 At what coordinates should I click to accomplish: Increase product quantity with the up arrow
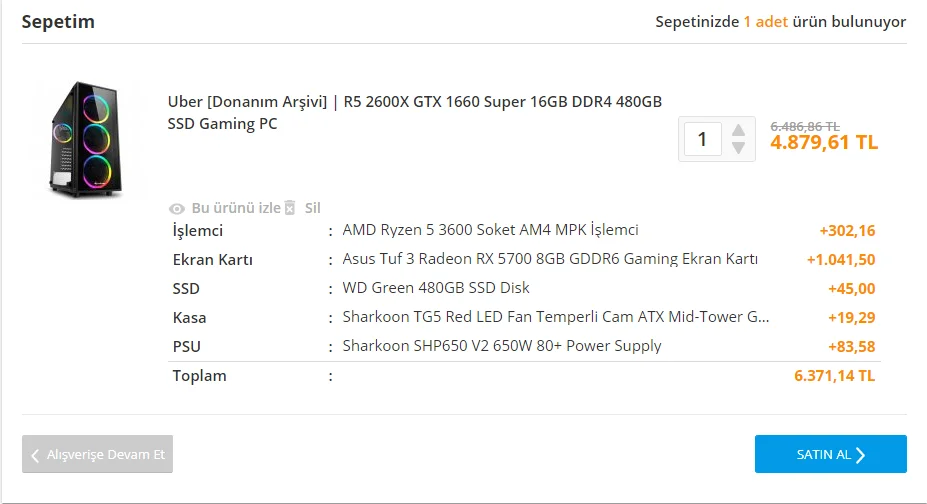738,130
